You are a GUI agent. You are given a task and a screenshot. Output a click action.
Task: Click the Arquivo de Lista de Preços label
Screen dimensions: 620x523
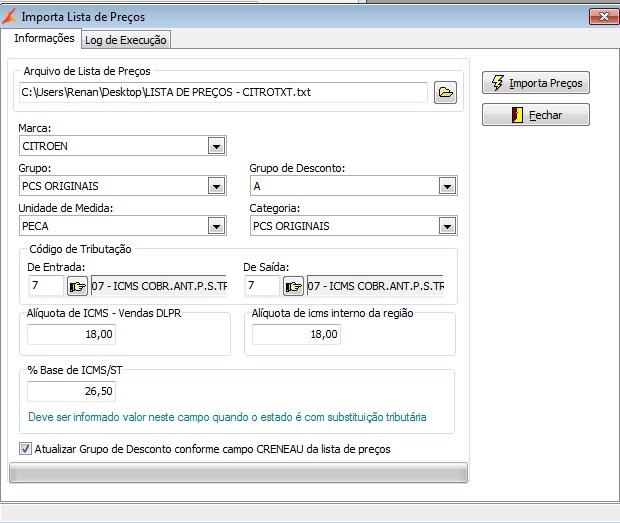coord(87,71)
